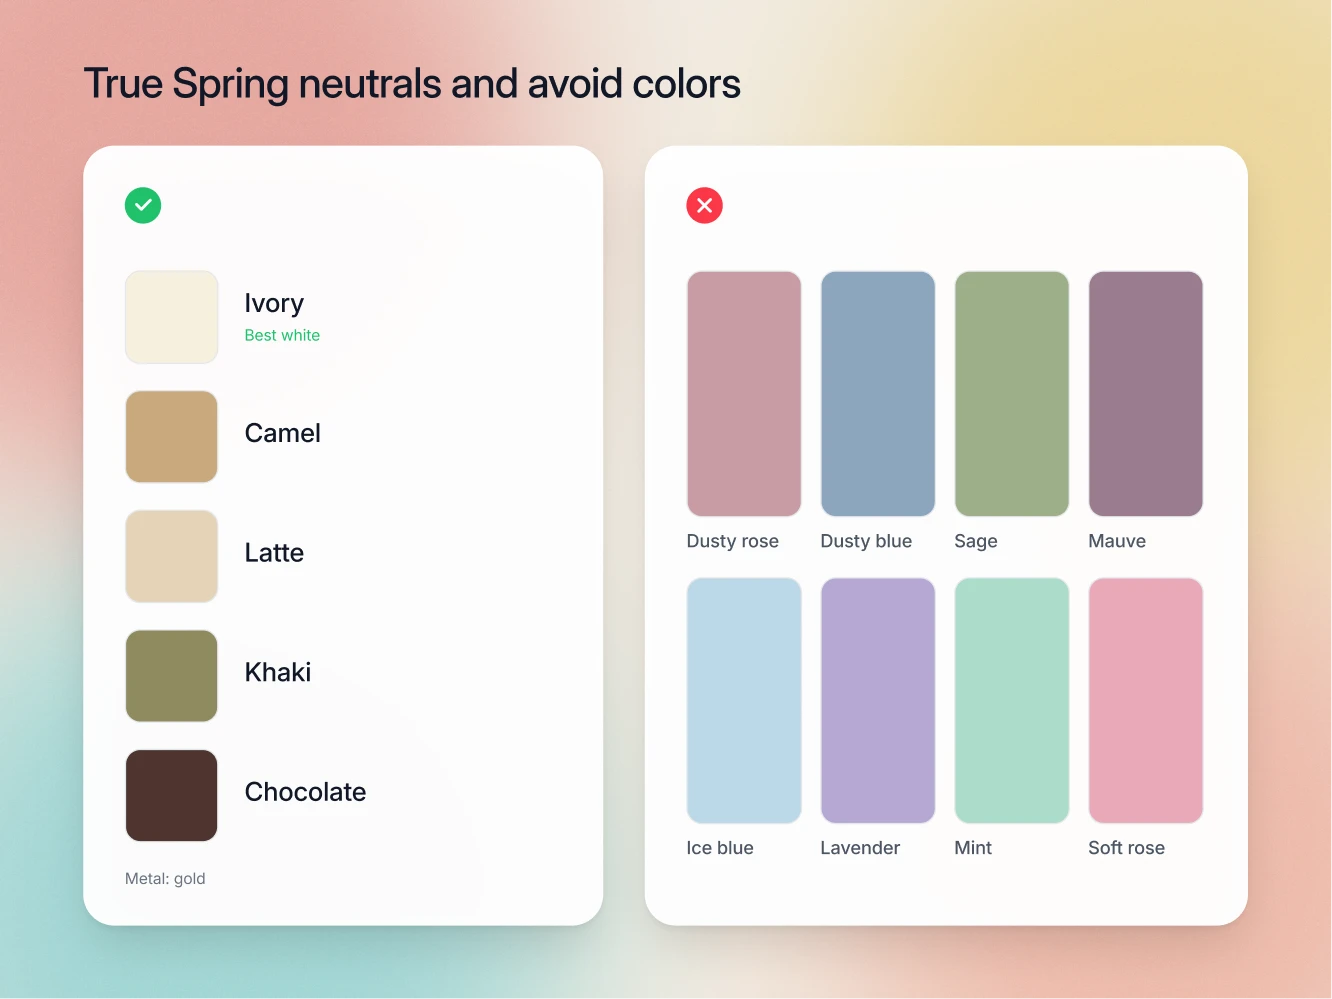The width and height of the screenshot is (1332, 999).
Task: Click the "True Spring neutrals and avoid colors" heading
Action: pyautogui.click(x=412, y=85)
